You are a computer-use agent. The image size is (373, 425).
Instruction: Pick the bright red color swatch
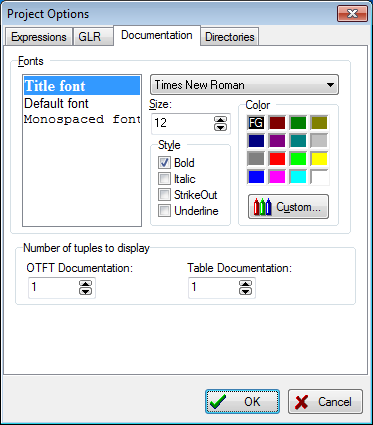tap(277, 159)
